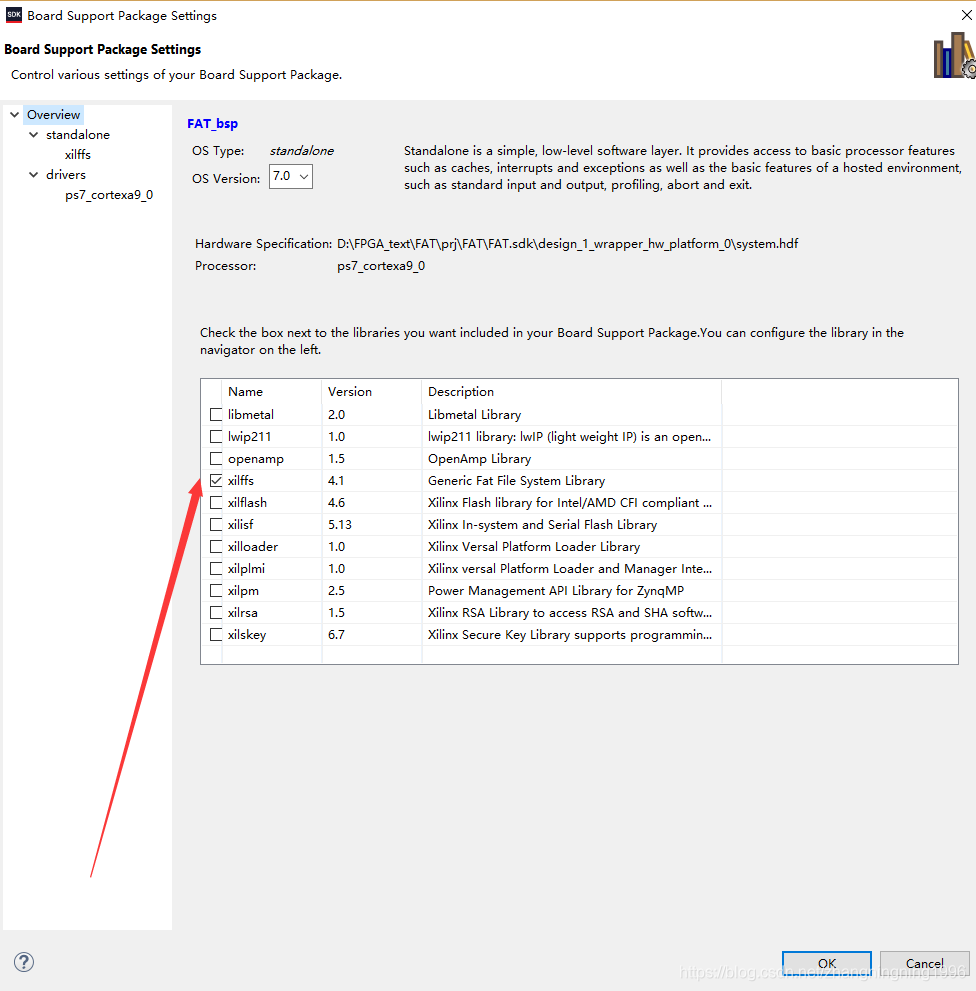Collapse the Overview tree node arrow
The image size is (976, 991).
[x=15, y=114]
